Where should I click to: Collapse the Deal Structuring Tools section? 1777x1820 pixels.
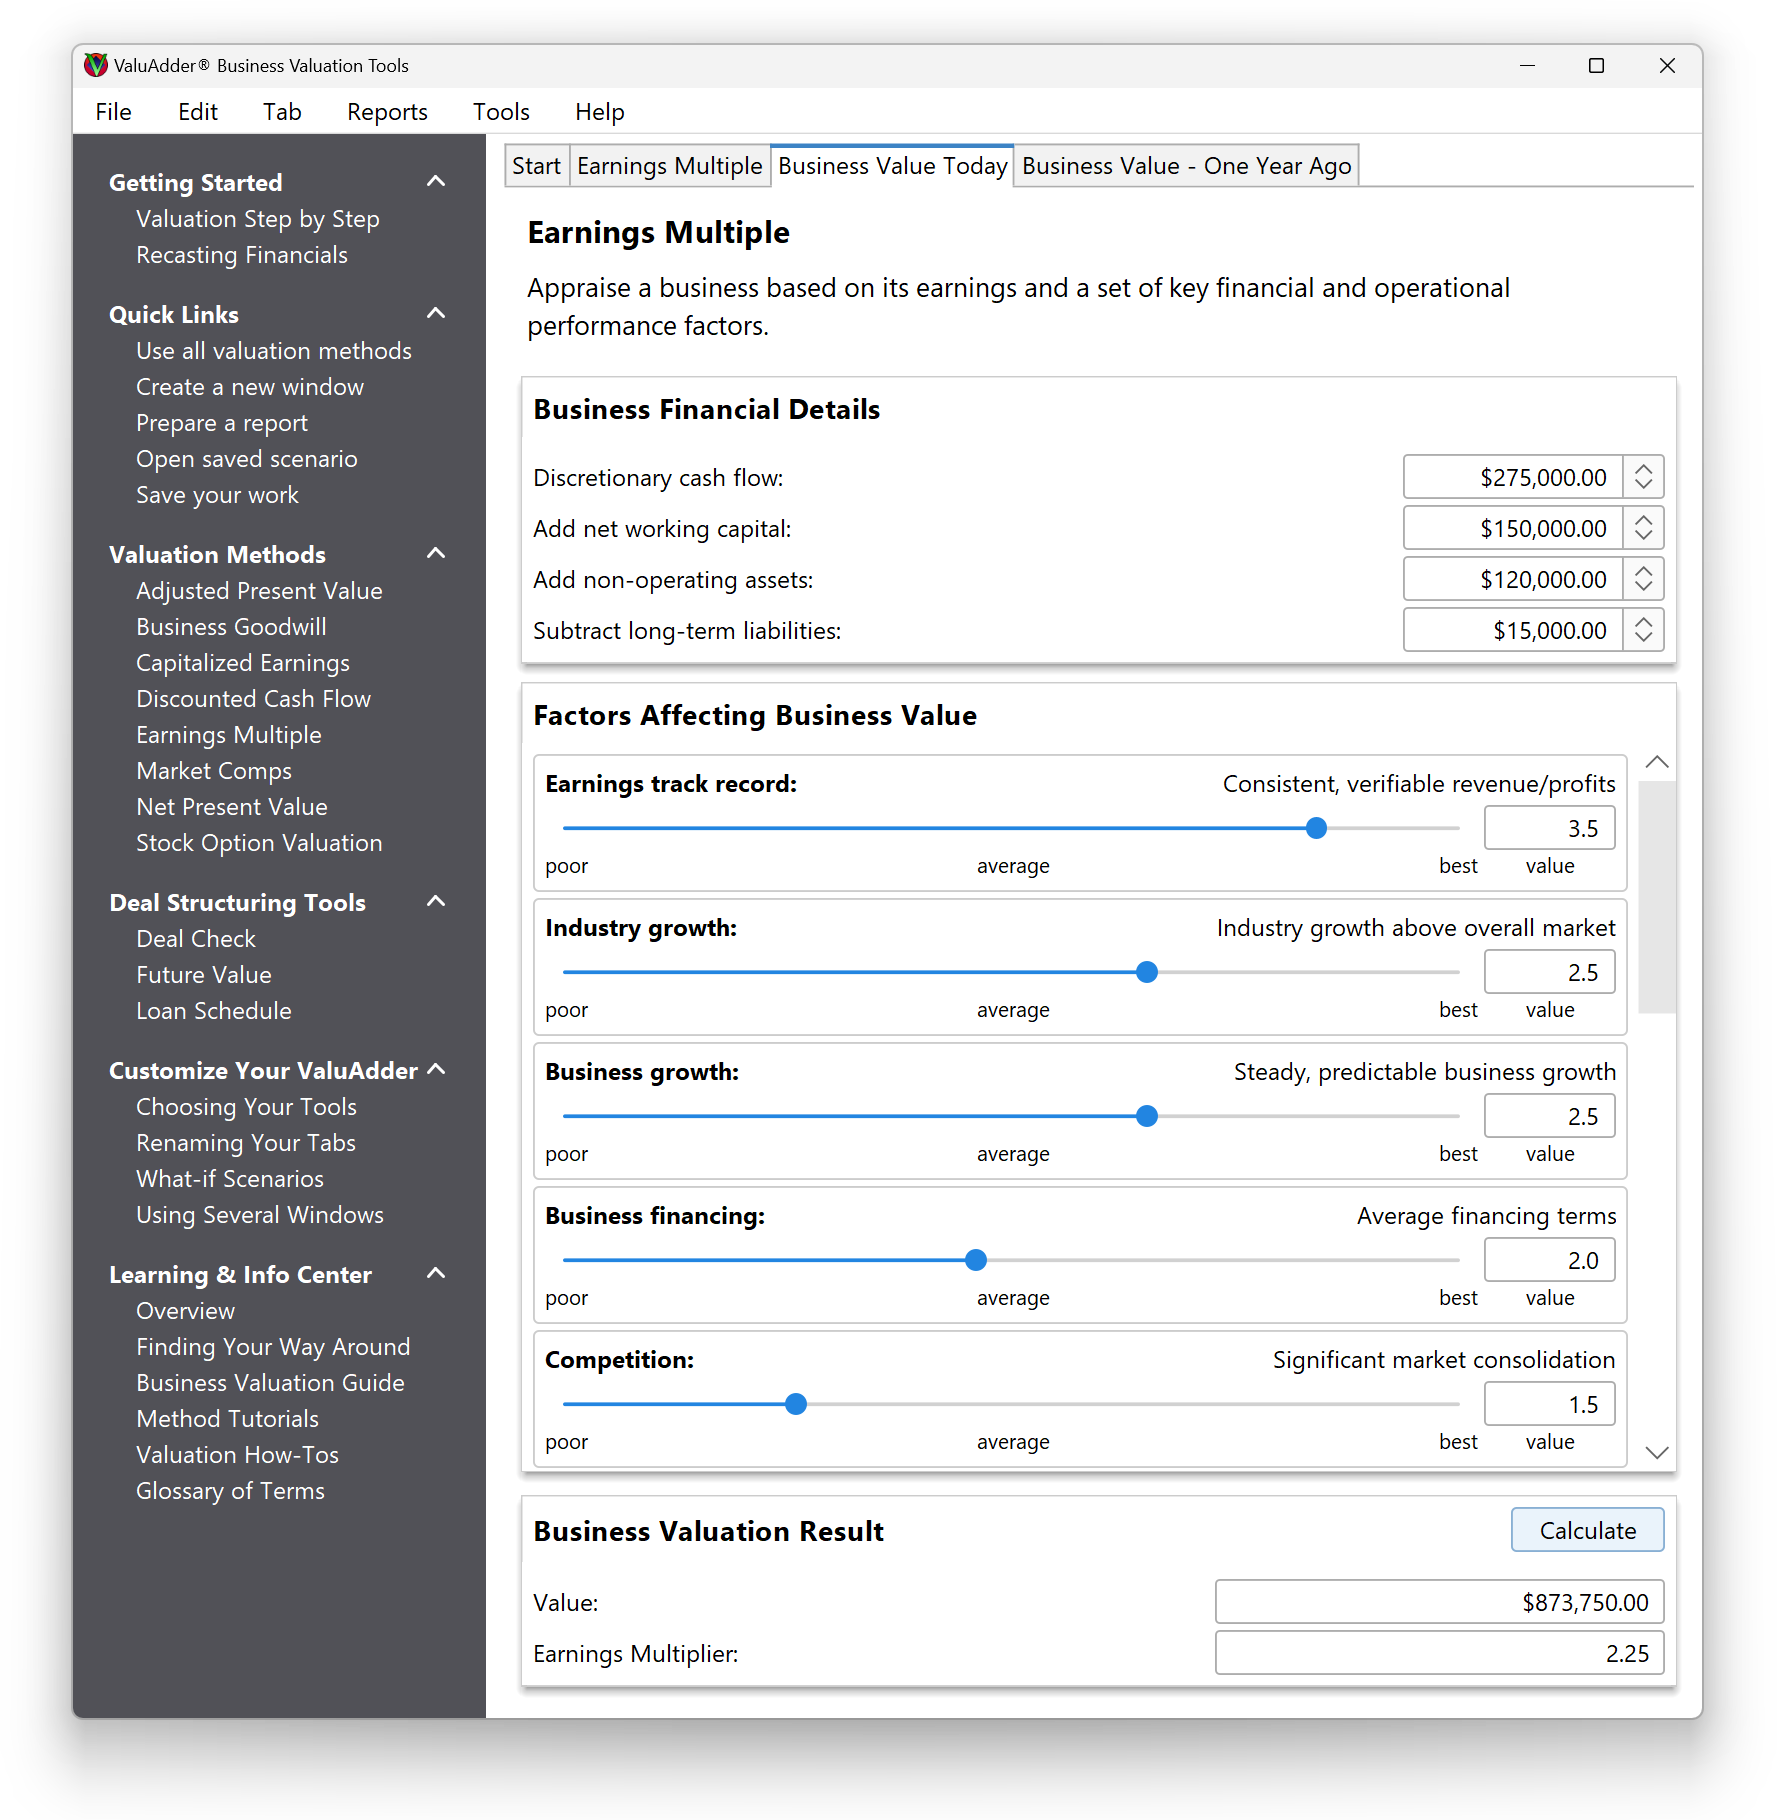[x=436, y=902]
